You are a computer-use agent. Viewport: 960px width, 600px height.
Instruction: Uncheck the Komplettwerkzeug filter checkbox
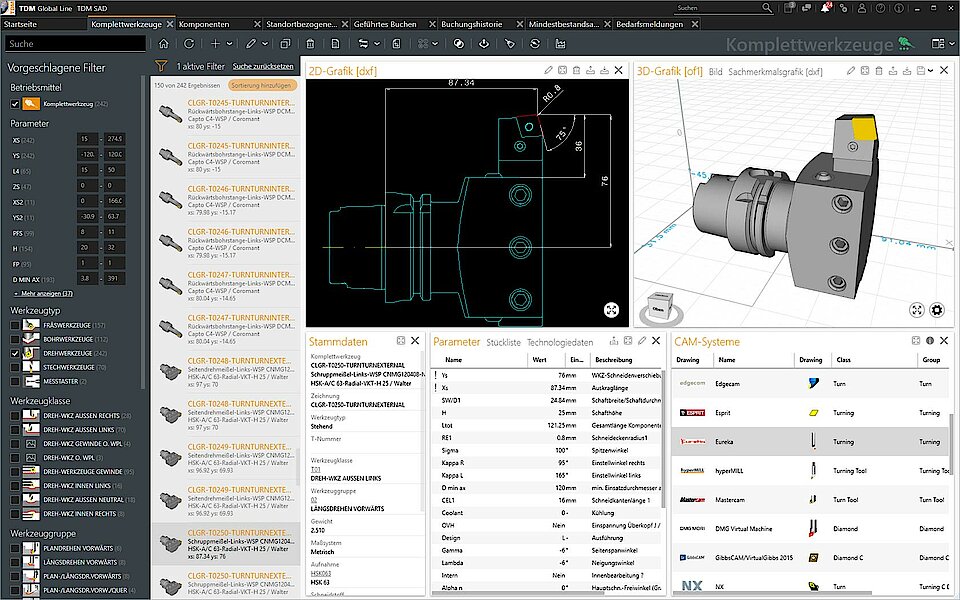point(15,103)
